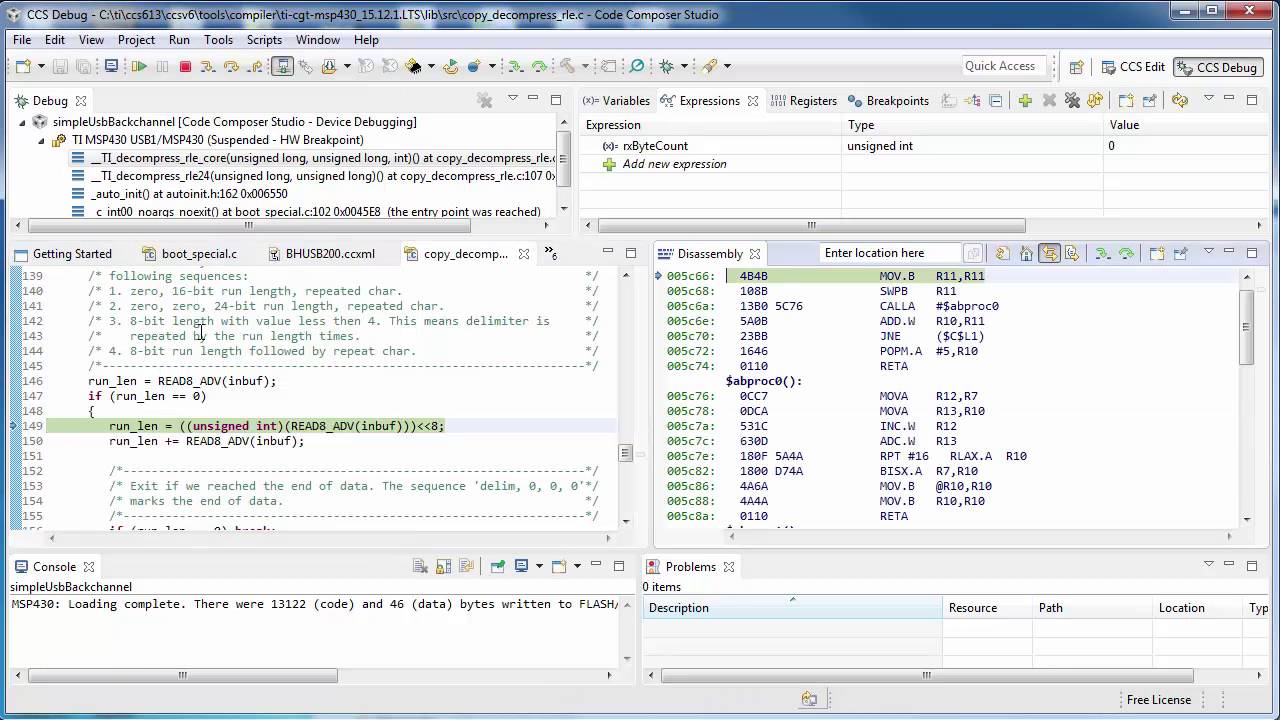Click the home icon in Disassembly toolbar
Image resolution: width=1280 pixels, height=720 pixels.
click(1026, 254)
